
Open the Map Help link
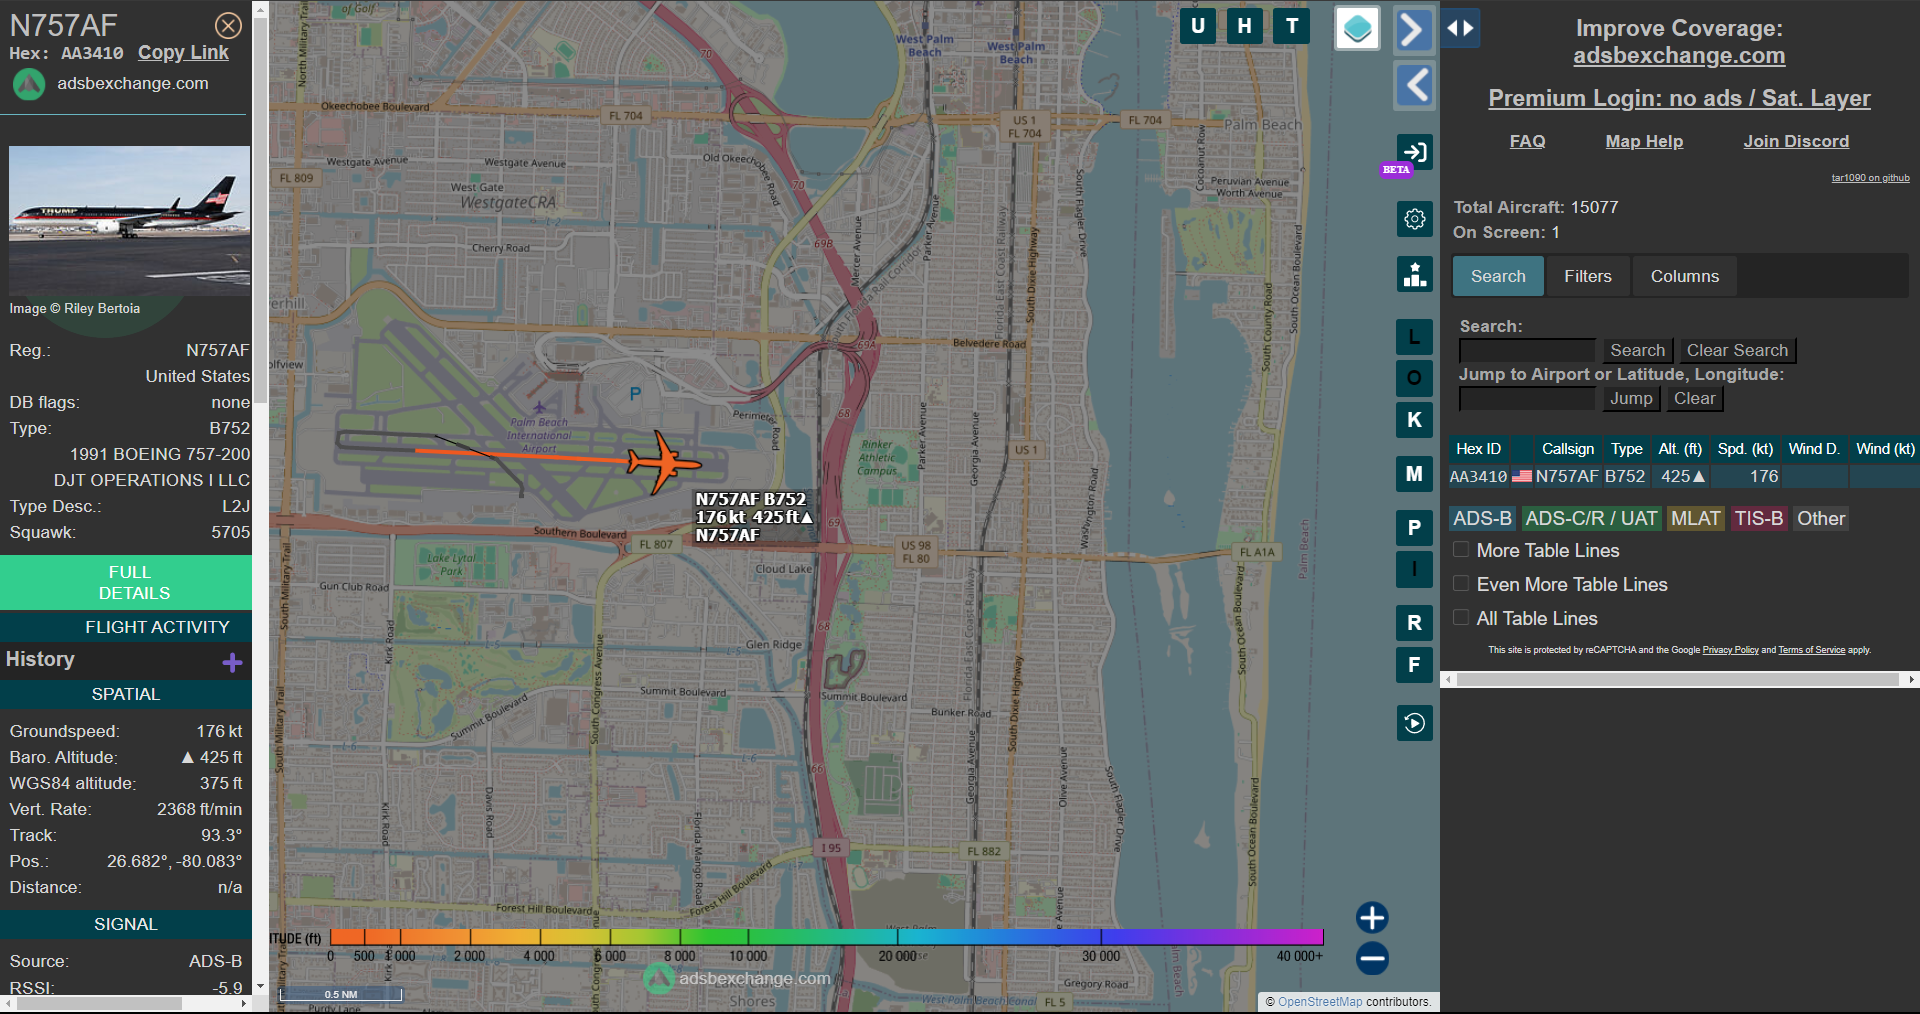coord(1644,141)
